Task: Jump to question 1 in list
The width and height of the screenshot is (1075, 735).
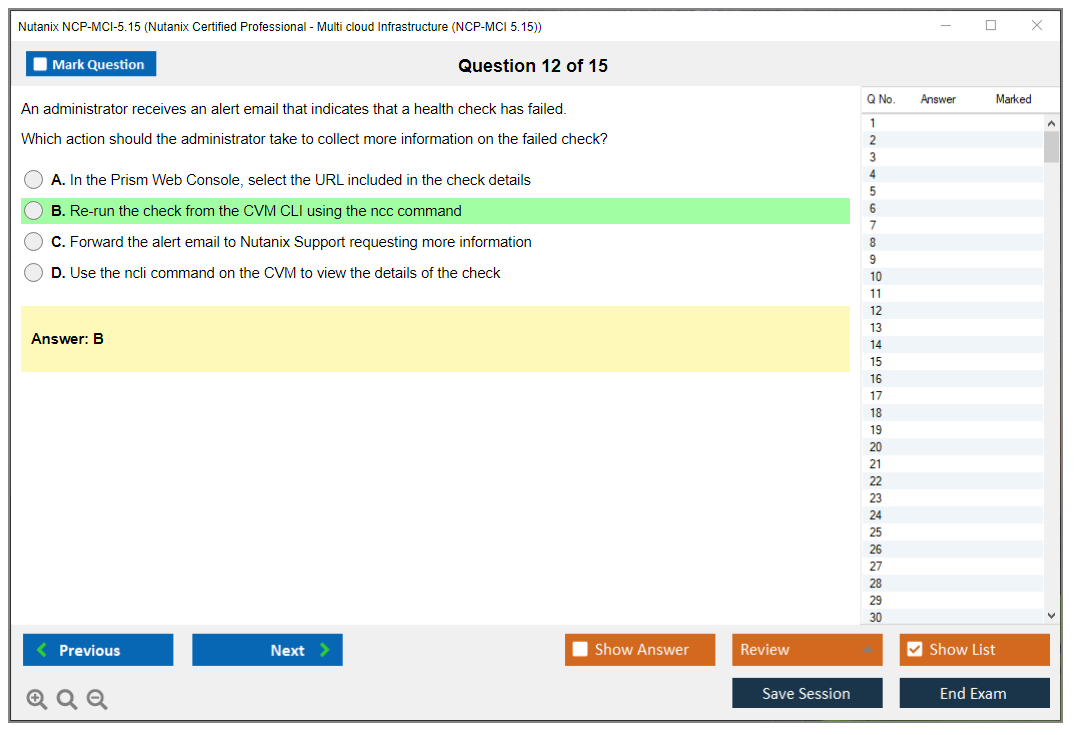Action: pos(873,124)
